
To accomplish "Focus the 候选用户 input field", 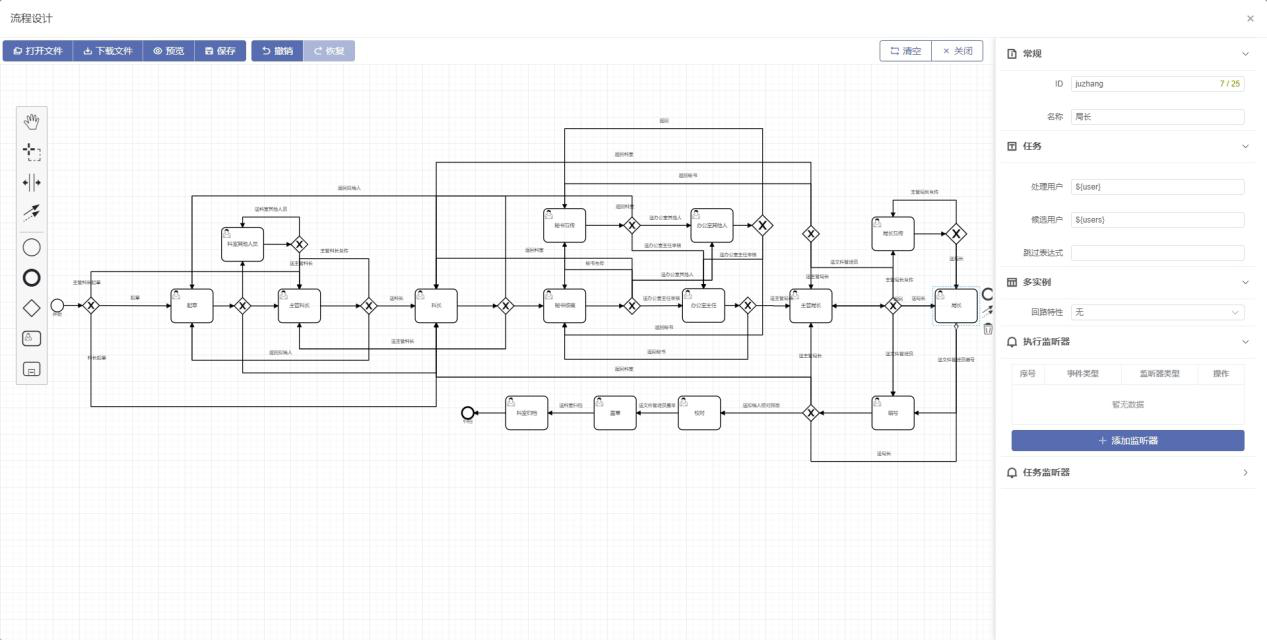I will [x=1158, y=220].
